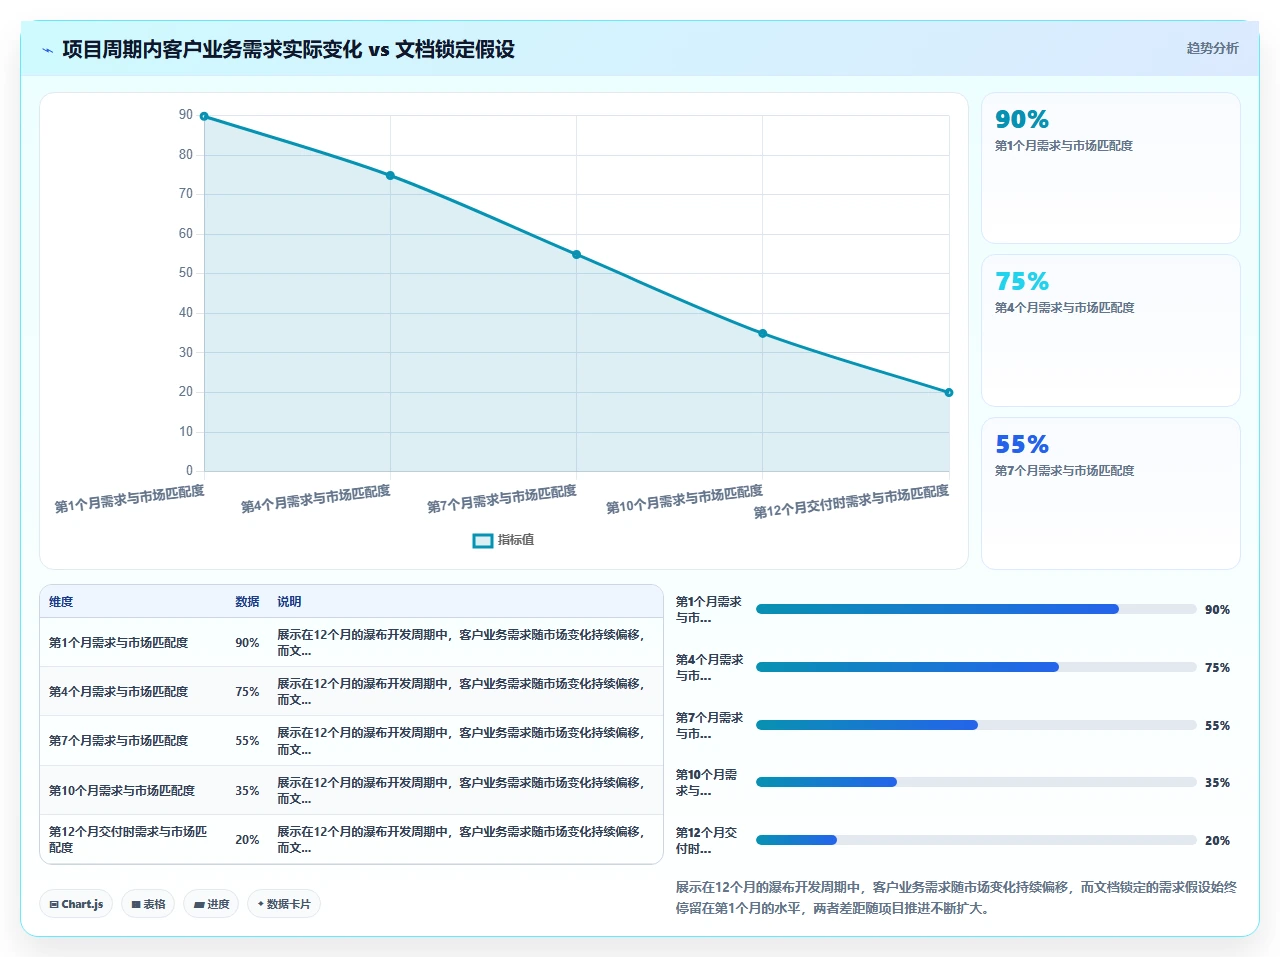The width and height of the screenshot is (1280, 957).
Task: Click the chart data point at 35
Action: tap(762, 333)
